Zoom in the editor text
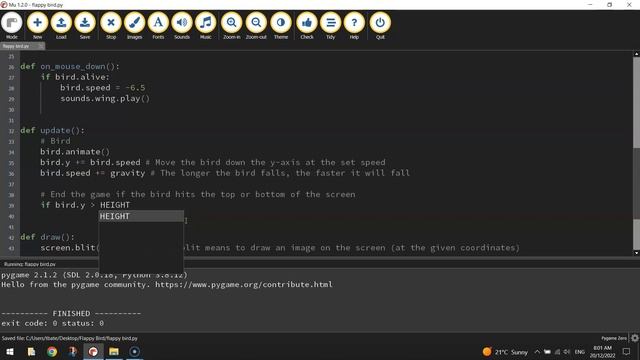Viewport: 640px width, 360px height. (231, 26)
